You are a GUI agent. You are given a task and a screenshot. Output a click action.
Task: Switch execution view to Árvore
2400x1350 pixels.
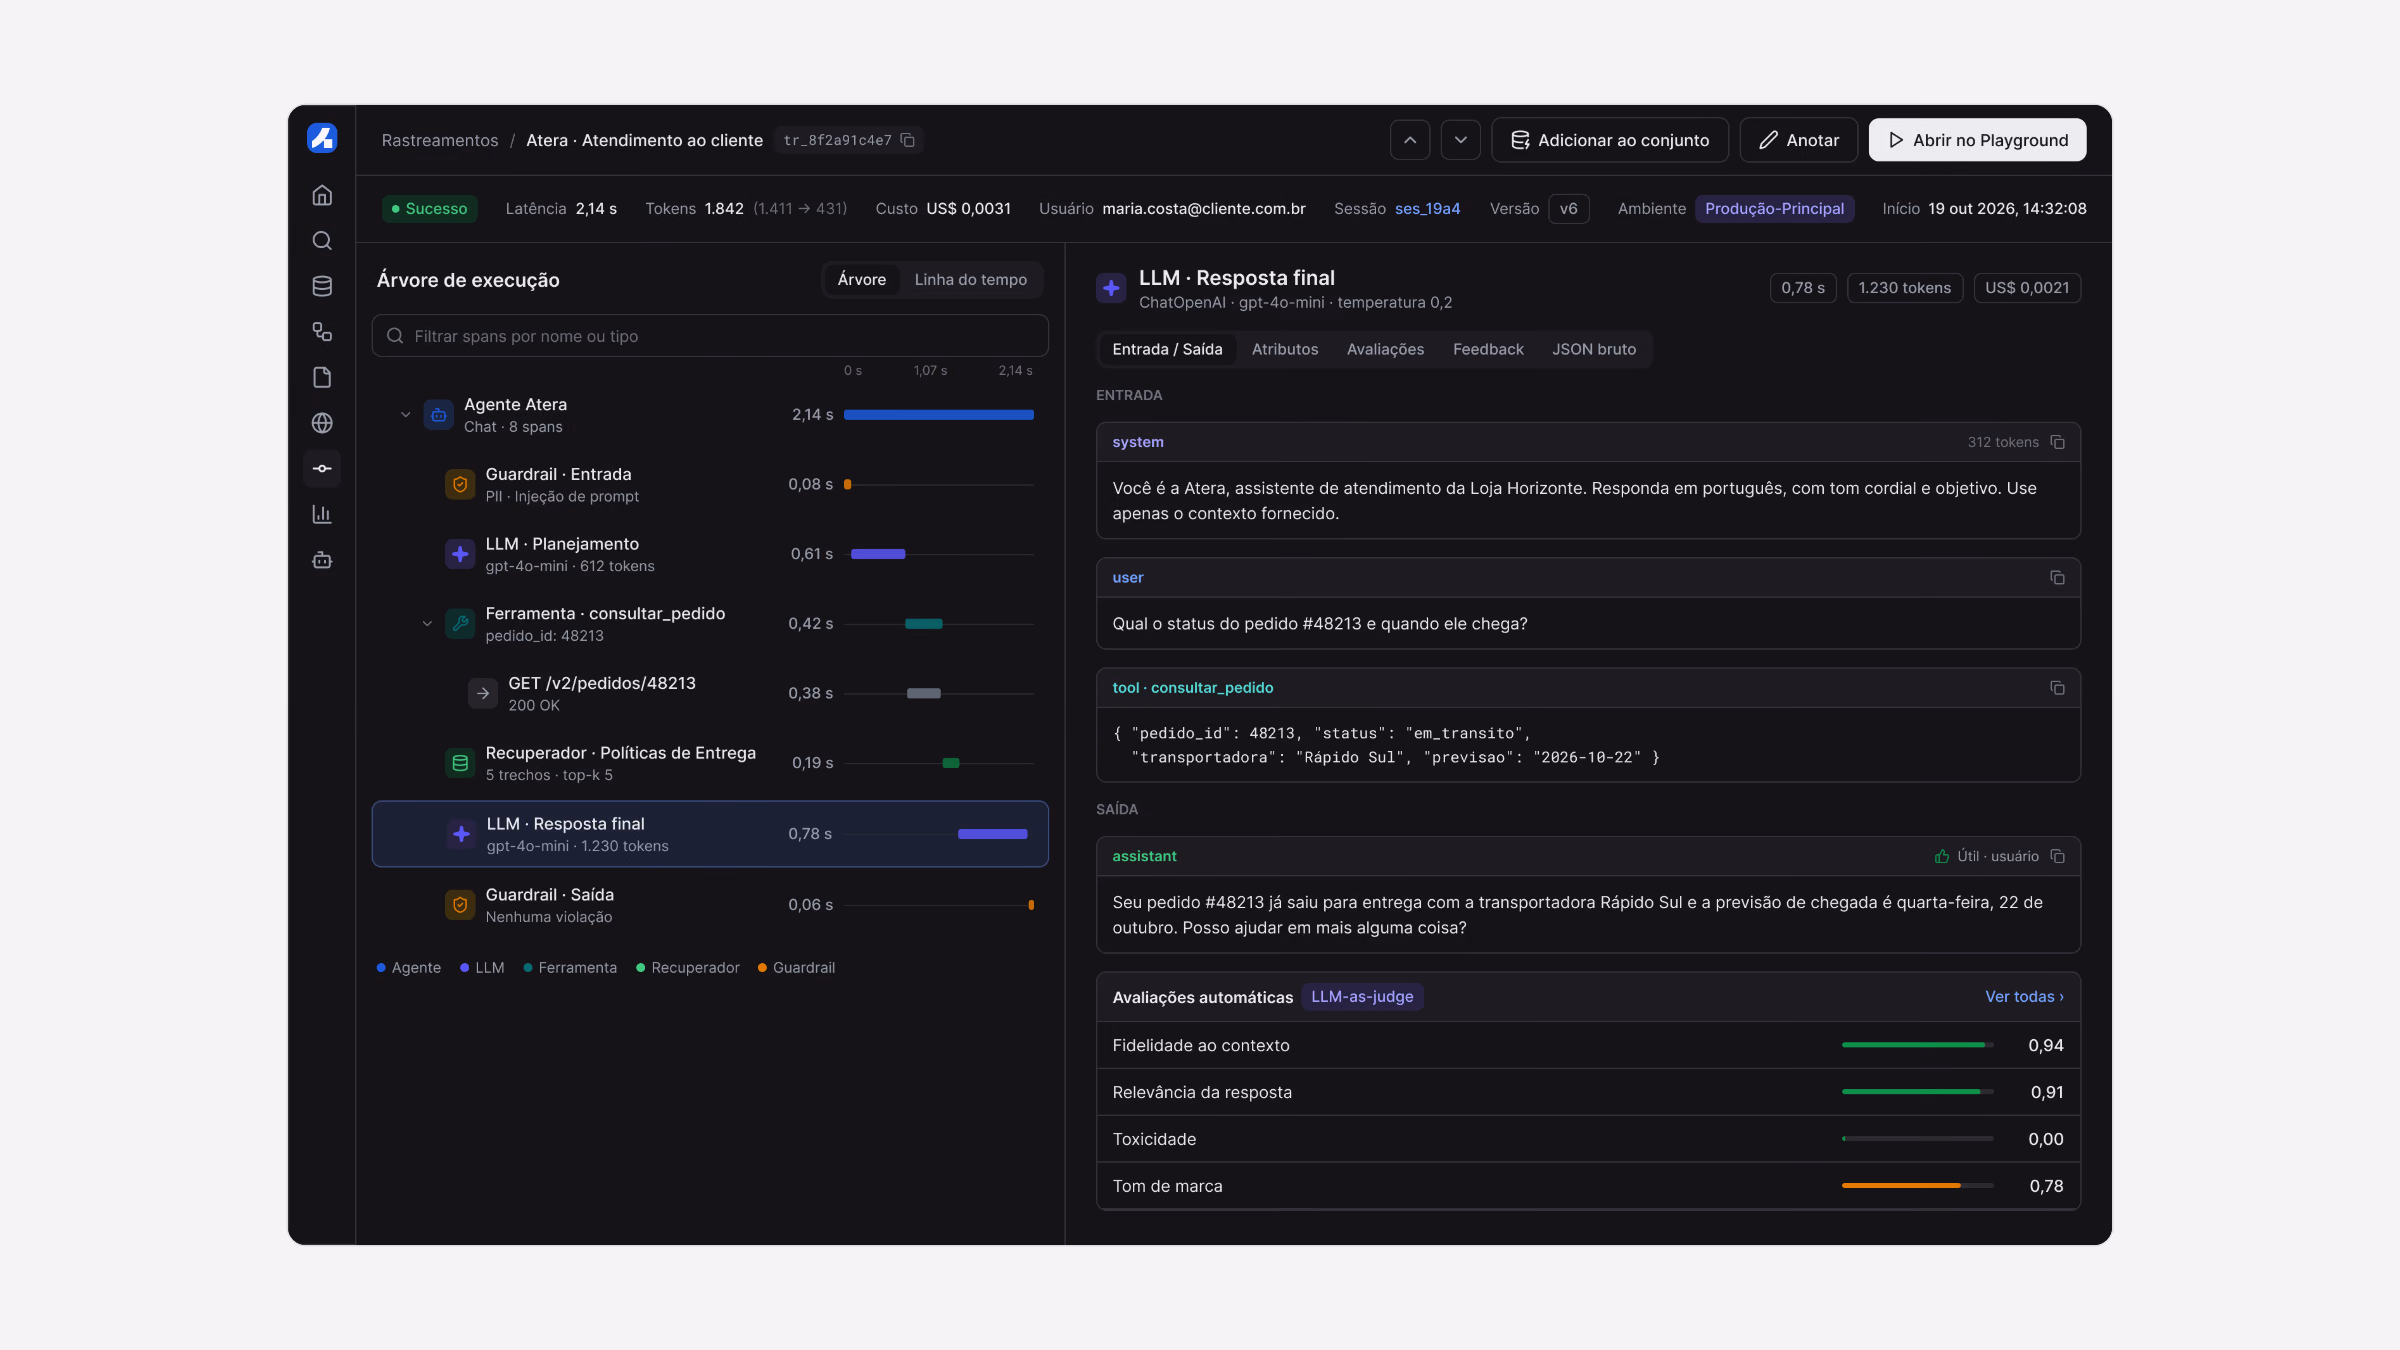coord(862,280)
